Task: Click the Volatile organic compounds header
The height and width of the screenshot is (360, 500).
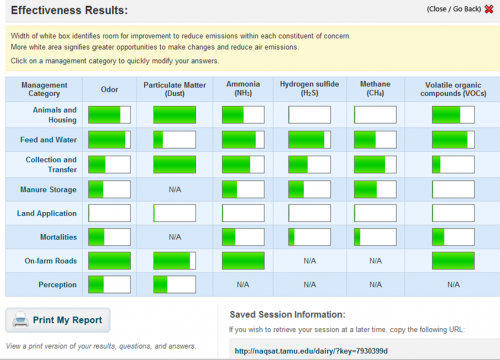Action: (x=453, y=89)
